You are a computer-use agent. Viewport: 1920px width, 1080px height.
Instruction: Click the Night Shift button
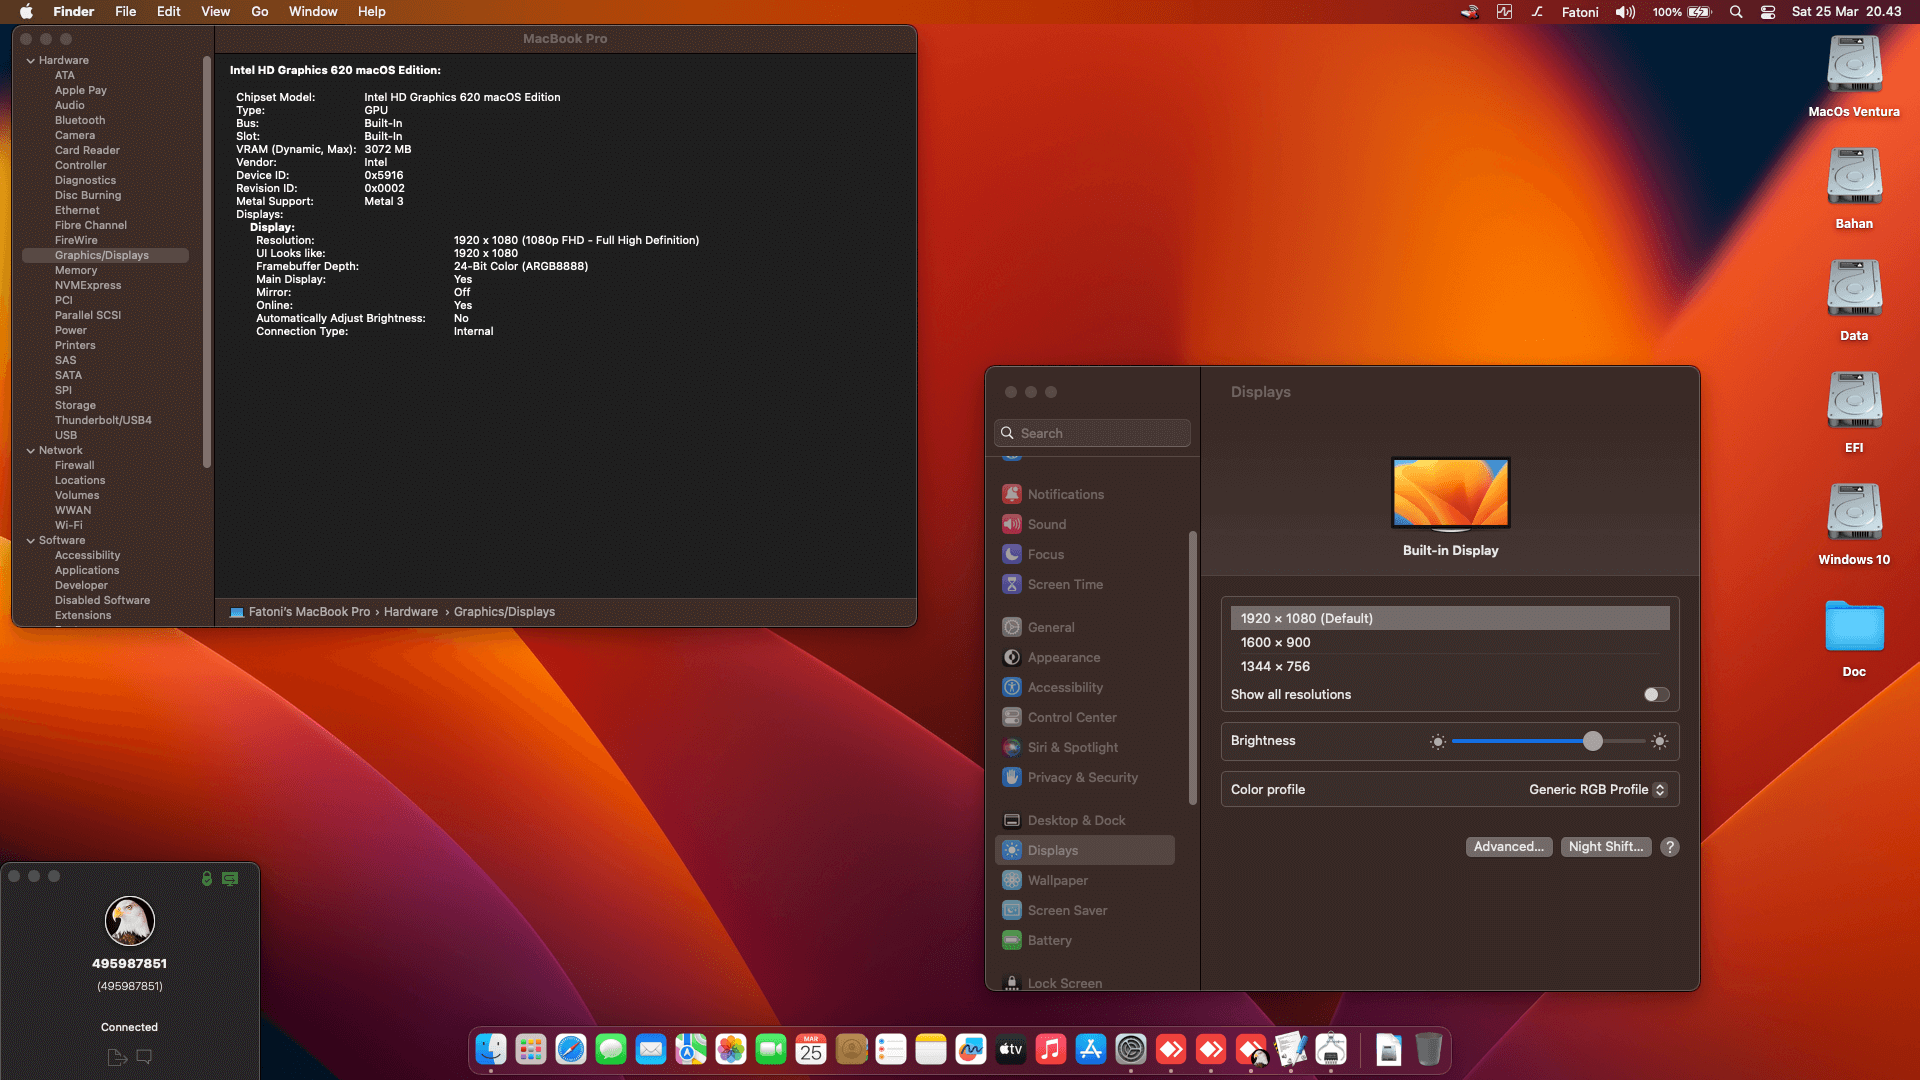tap(1605, 846)
